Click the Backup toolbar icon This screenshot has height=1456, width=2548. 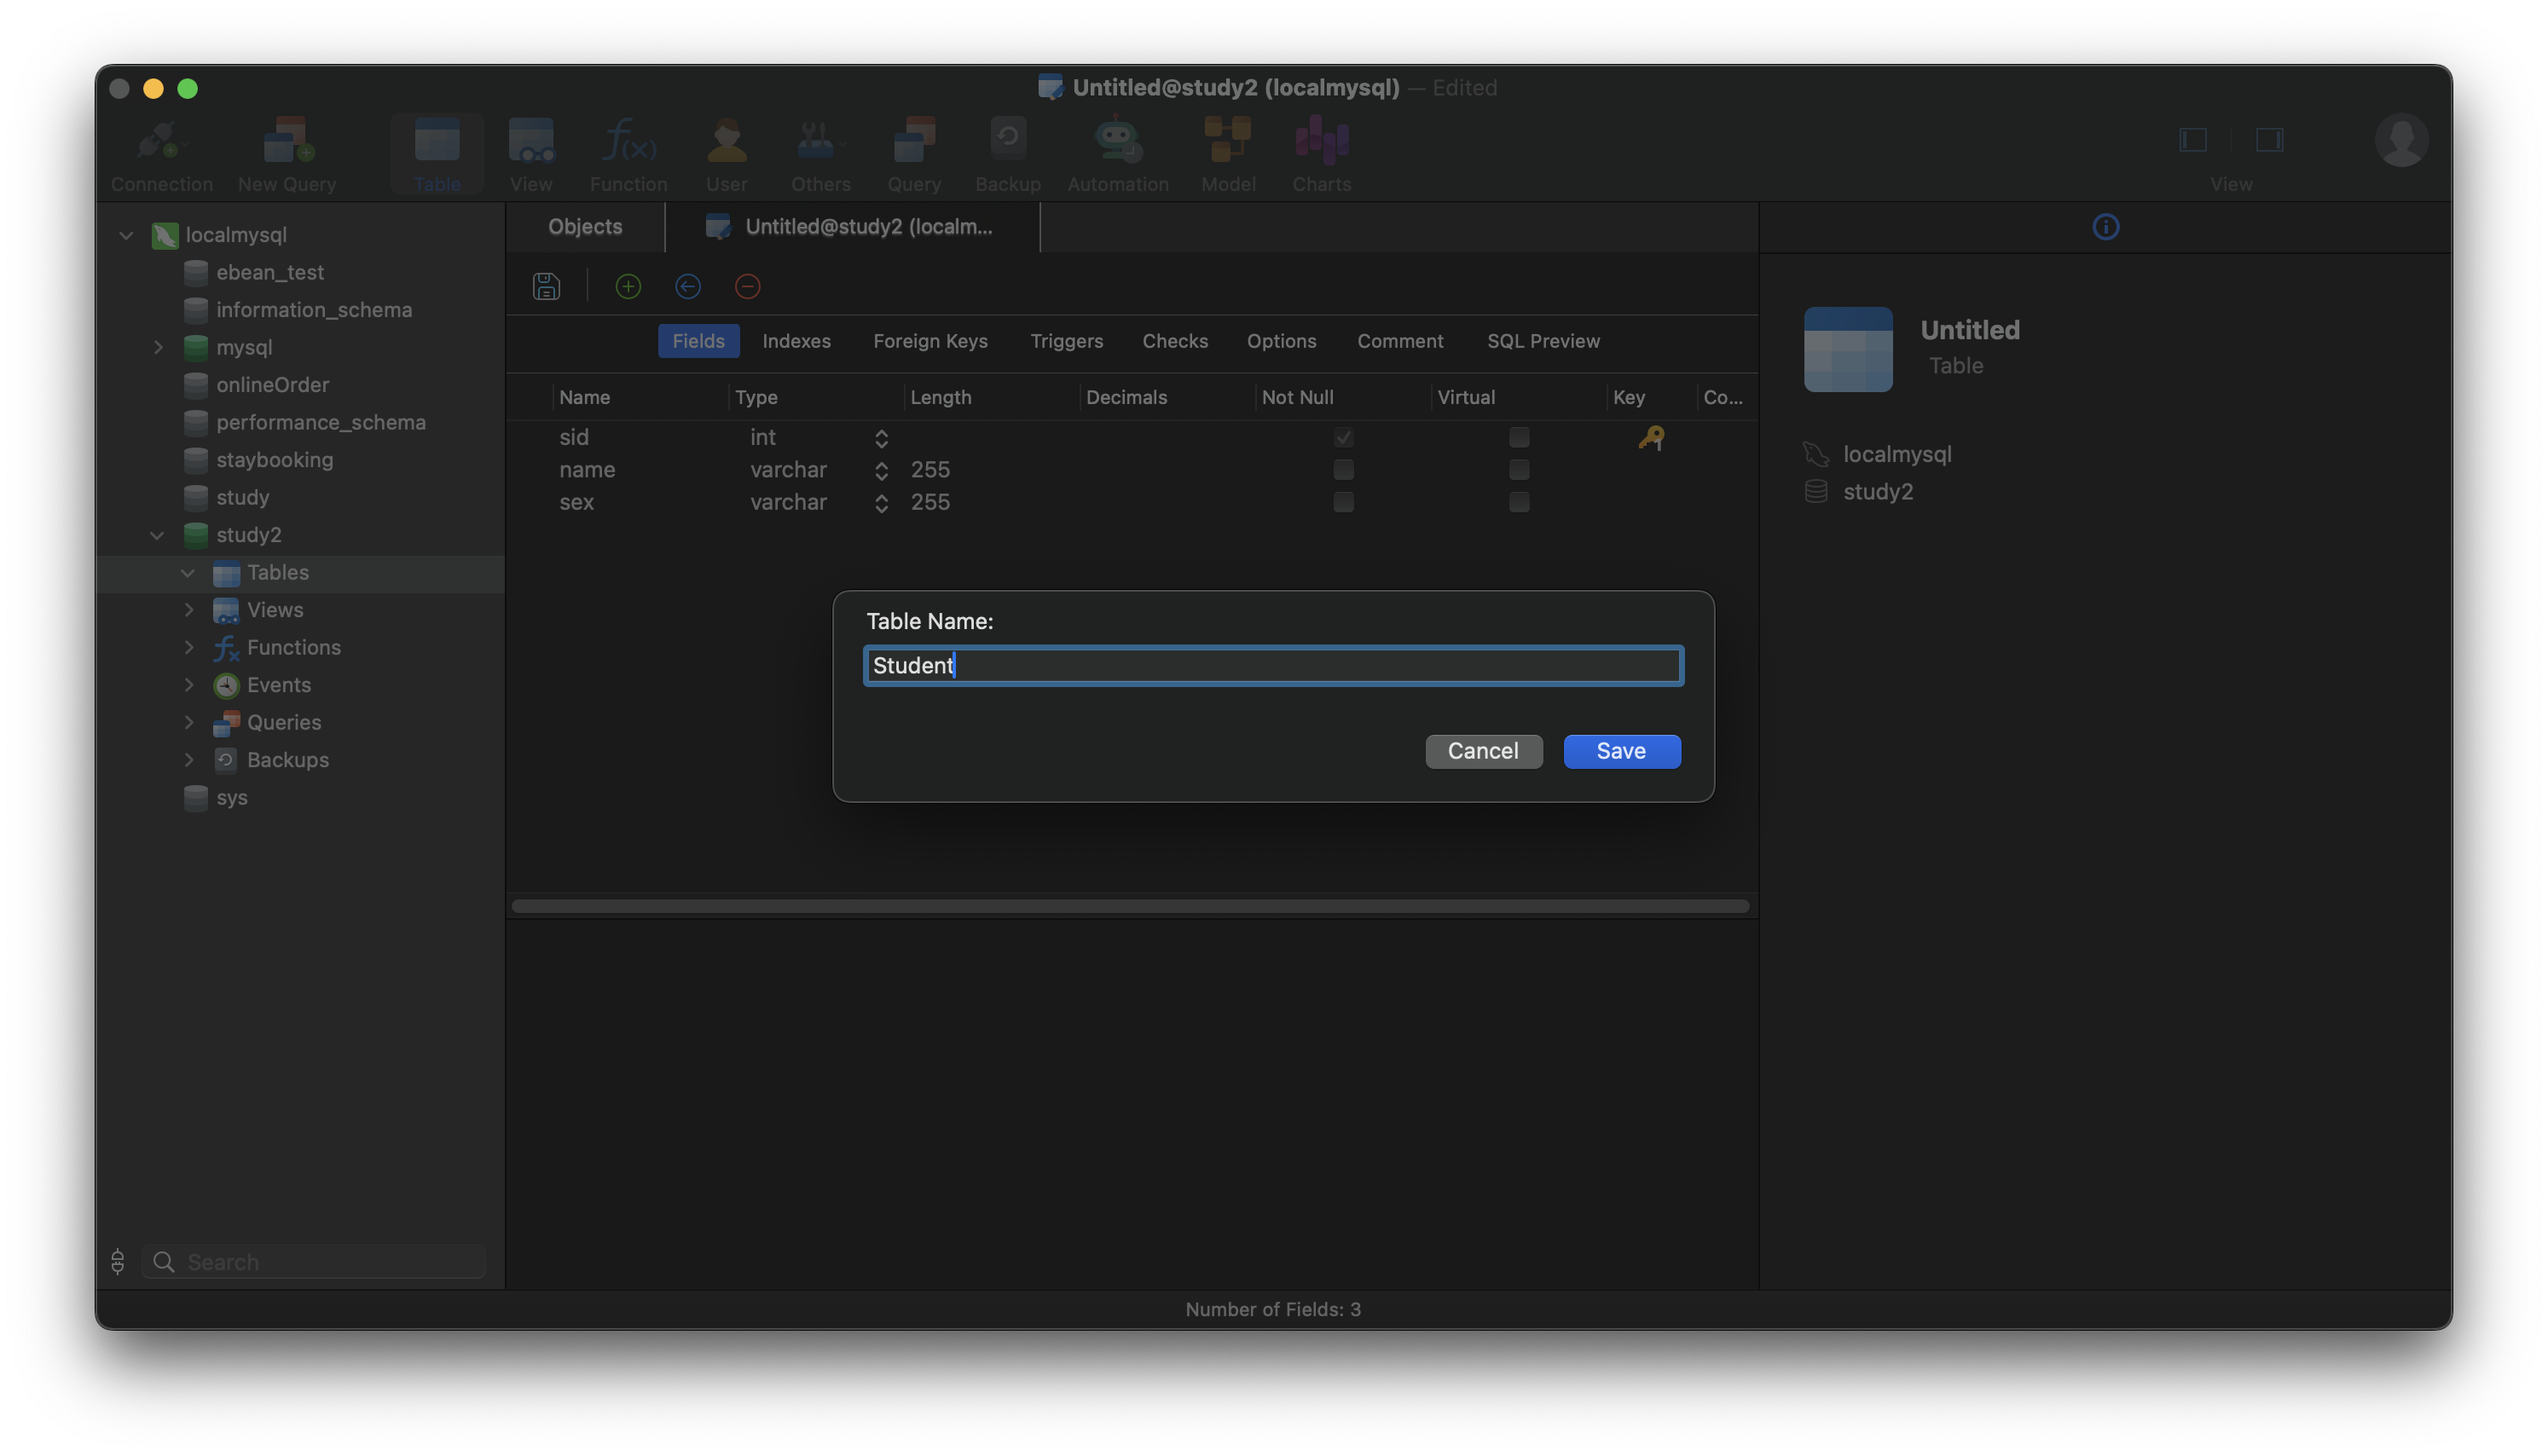[1007, 152]
